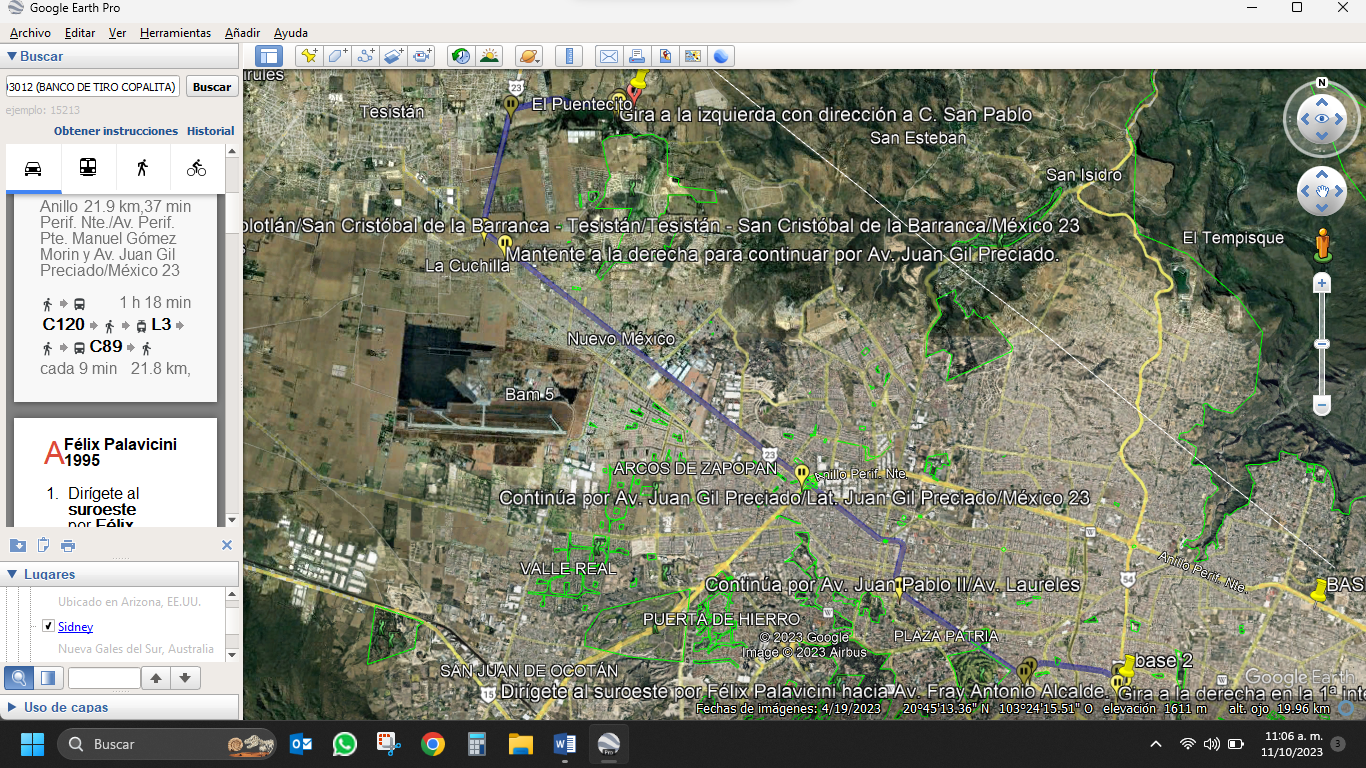
Task: Print the search results printer icon
Action: [68, 545]
